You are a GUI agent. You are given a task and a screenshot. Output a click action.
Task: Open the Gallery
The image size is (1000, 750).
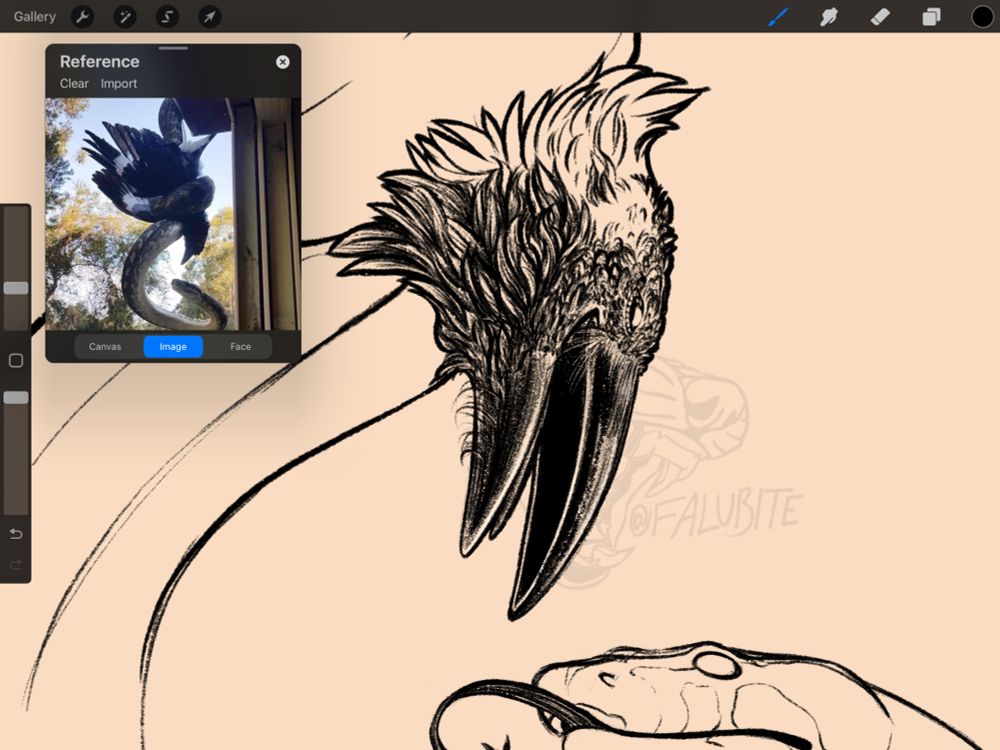coord(34,17)
